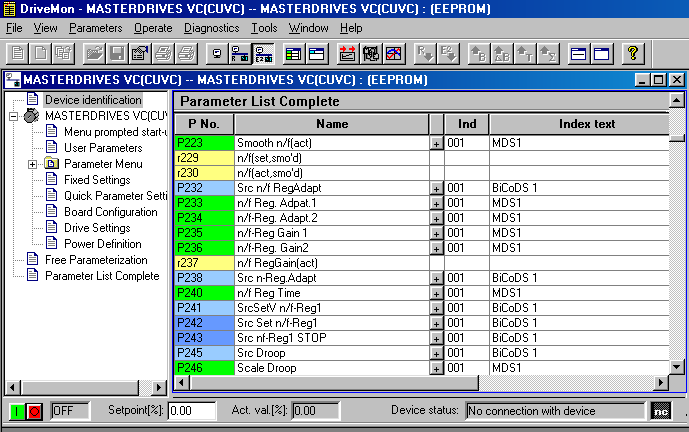
Task: Click the lined new document toolbar icon
Action: [17, 54]
